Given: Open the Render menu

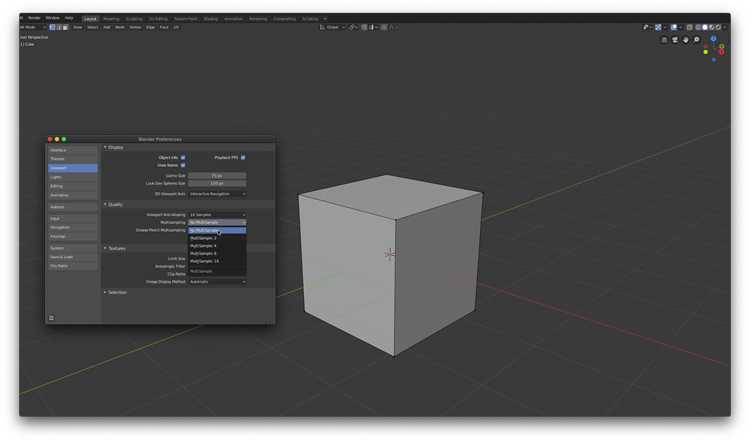Looking at the screenshot, I should coord(34,18).
